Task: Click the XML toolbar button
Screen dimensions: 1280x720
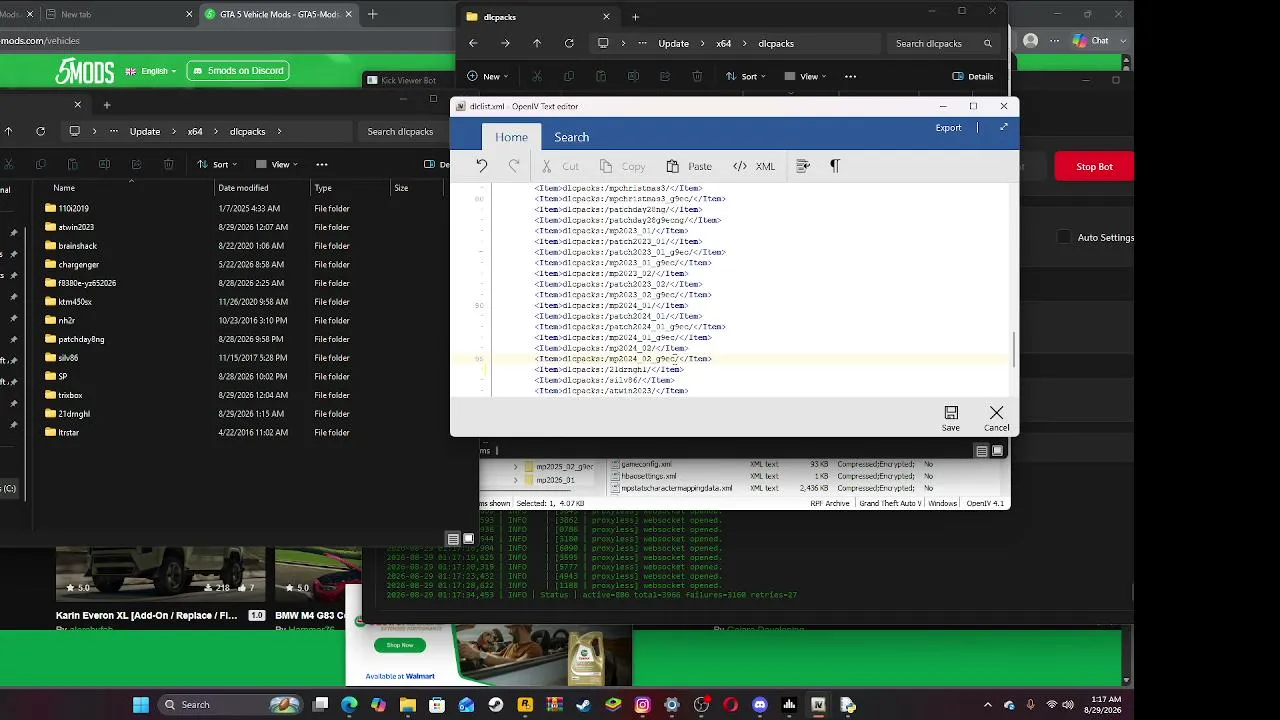Action: pos(754,166)
